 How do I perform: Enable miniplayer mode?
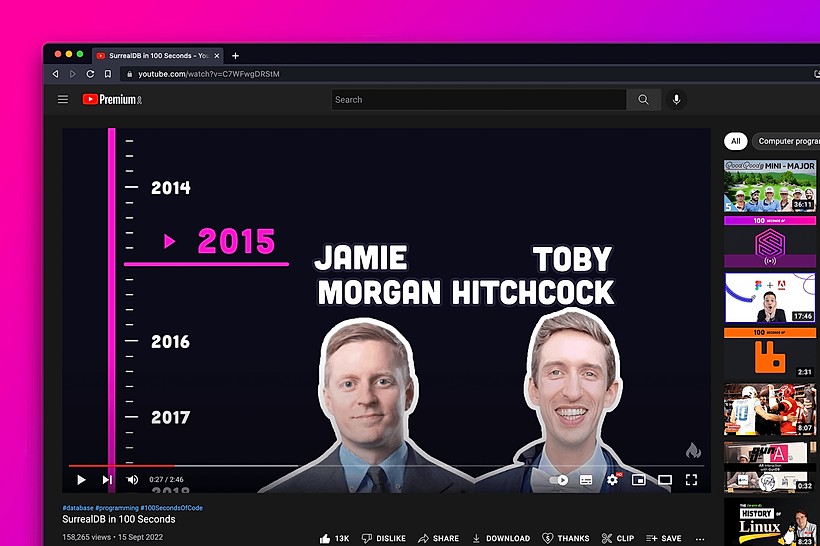[x=639, y=480]
